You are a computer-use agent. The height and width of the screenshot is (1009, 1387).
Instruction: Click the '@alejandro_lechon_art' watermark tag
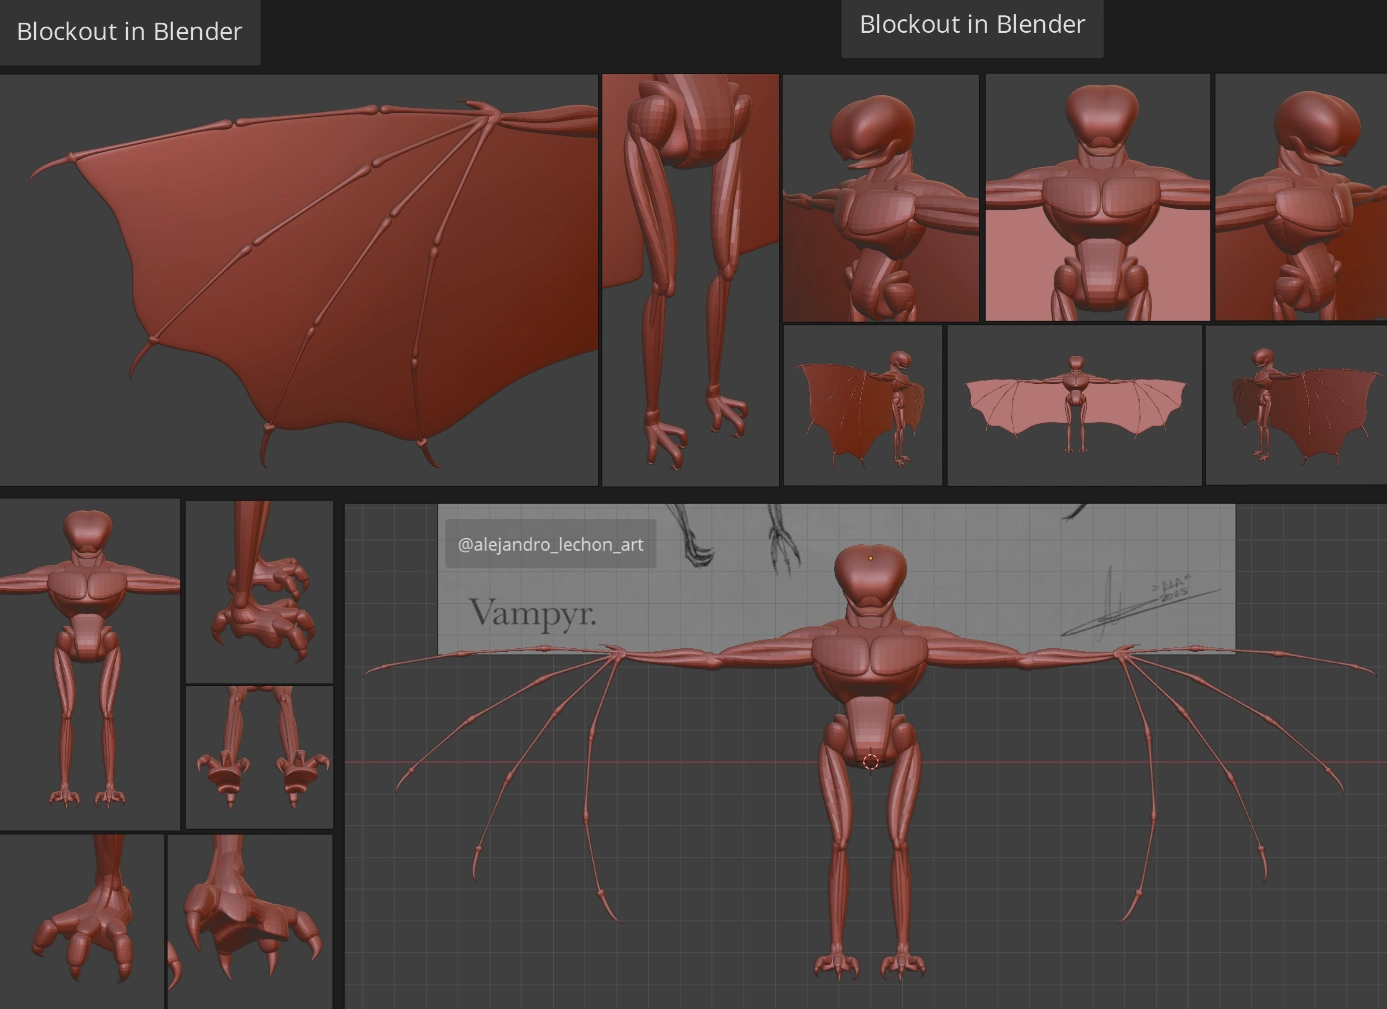coord(550,544)
